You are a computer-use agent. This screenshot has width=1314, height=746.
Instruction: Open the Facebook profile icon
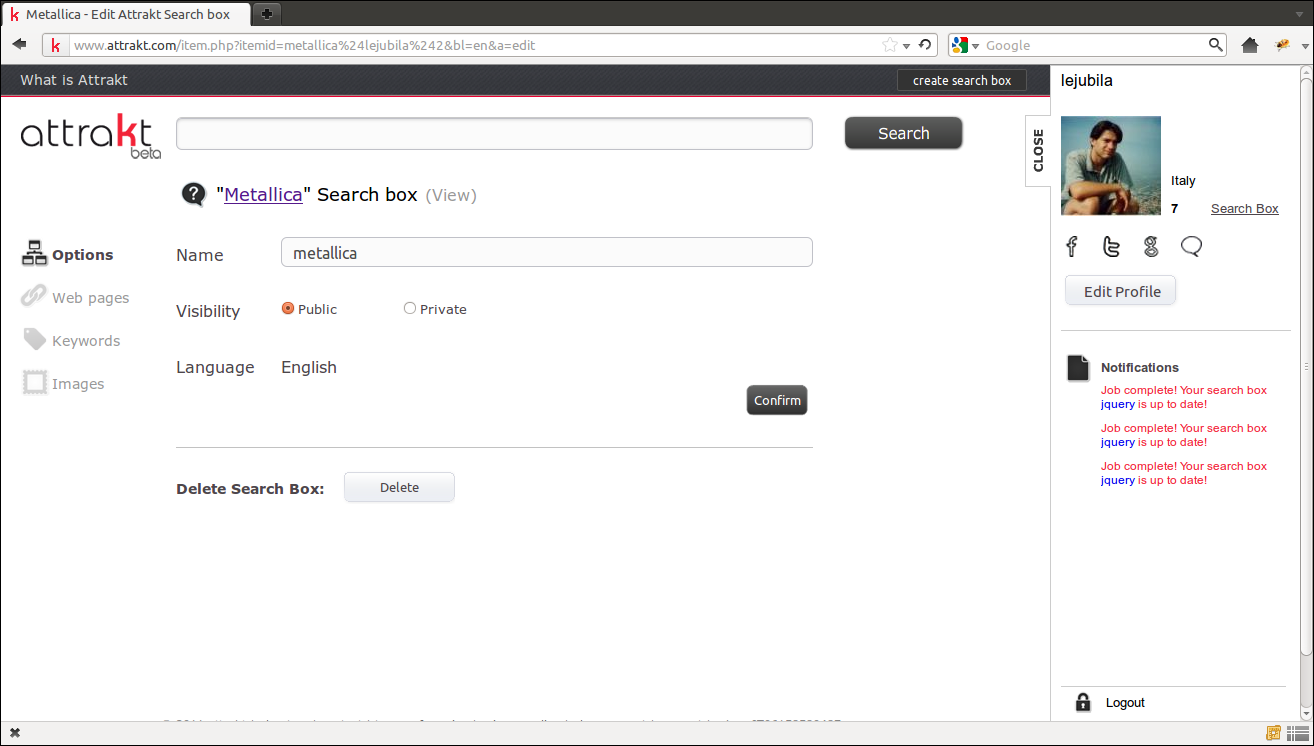1072,247
